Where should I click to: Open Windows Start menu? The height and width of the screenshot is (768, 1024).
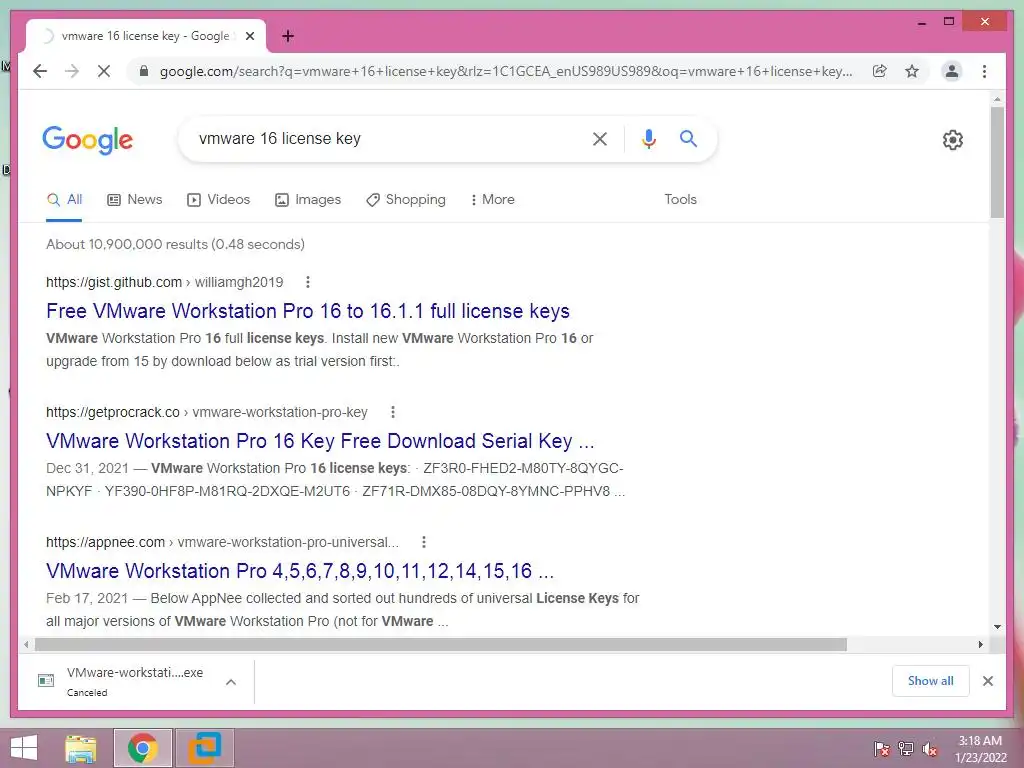click(x=24, y=748)
